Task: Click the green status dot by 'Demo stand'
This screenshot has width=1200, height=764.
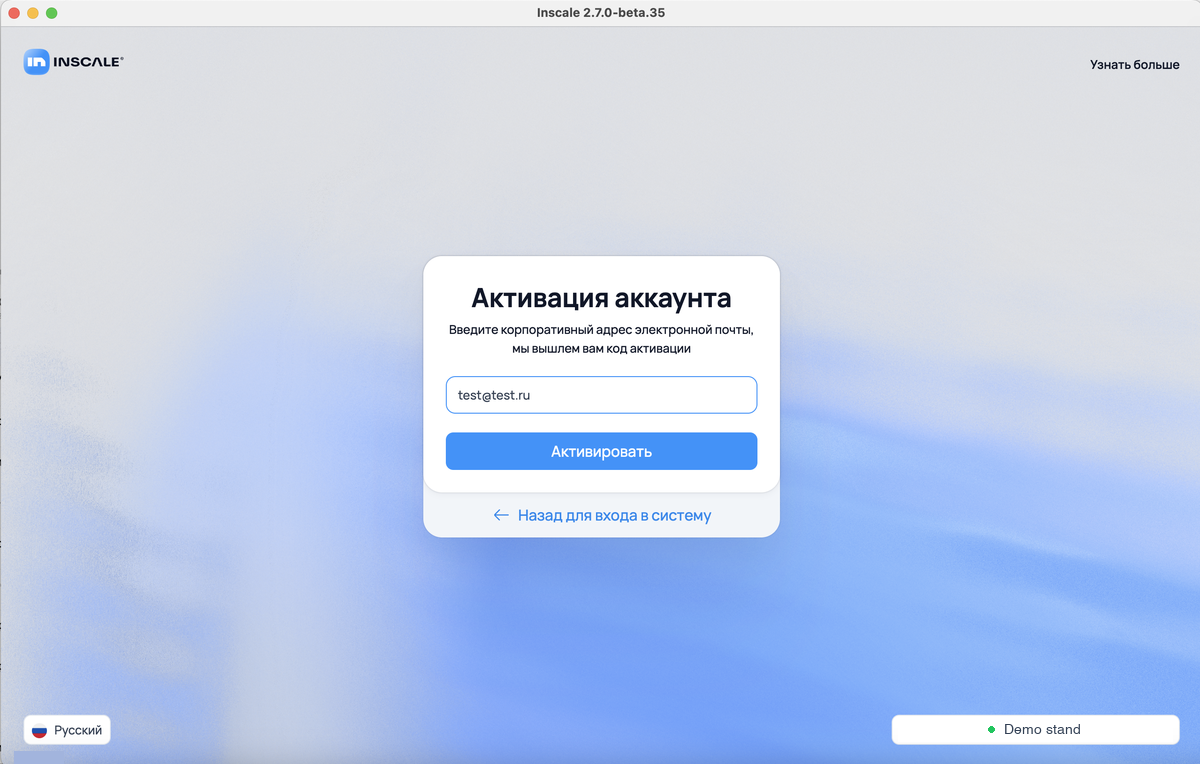Action: pos(991,730)
